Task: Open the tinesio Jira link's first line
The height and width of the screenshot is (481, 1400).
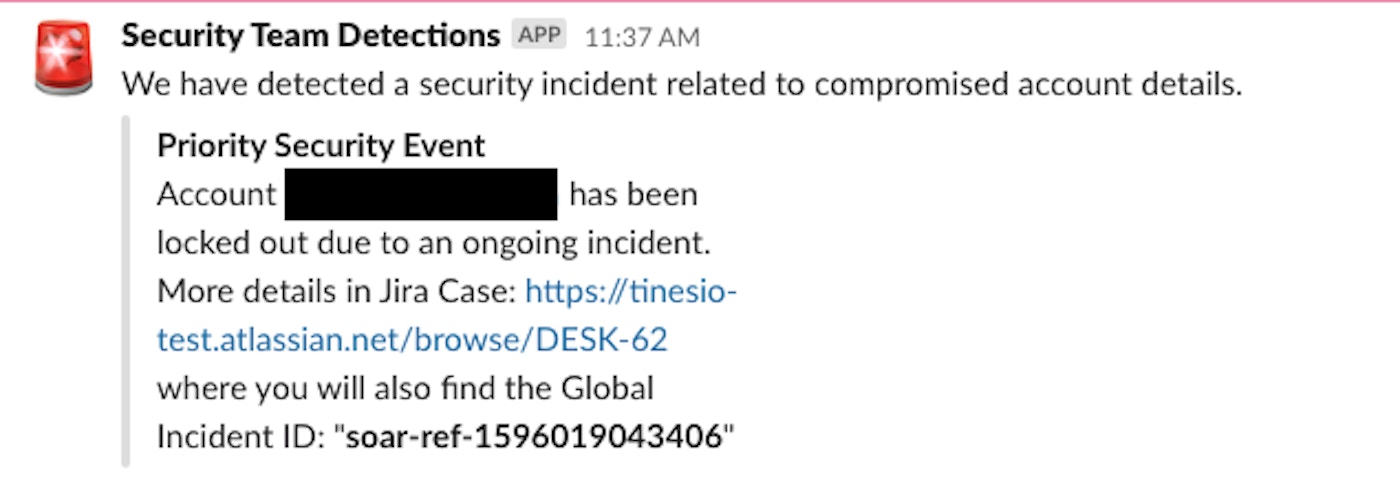Action: click(631, 292)
